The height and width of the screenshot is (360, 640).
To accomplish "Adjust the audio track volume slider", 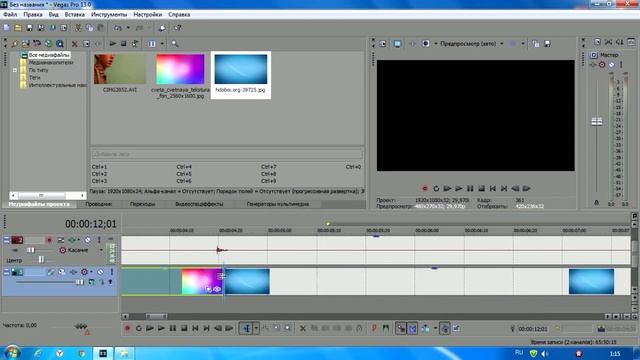I will tap(31, 250).
